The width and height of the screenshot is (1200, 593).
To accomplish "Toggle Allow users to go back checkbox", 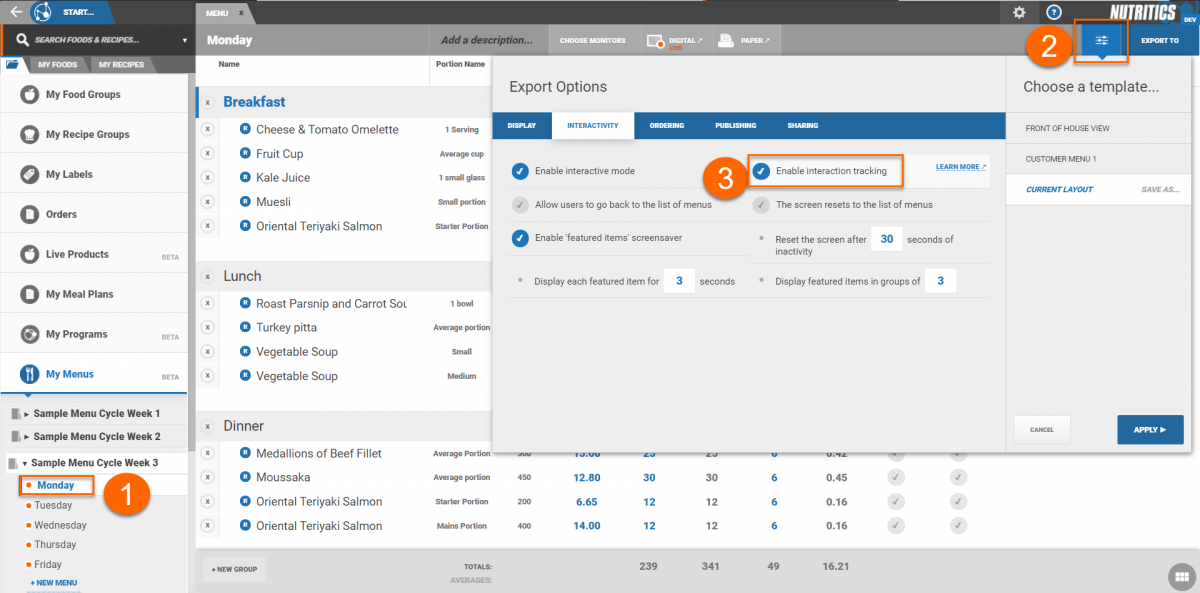I will coord(520,204).
